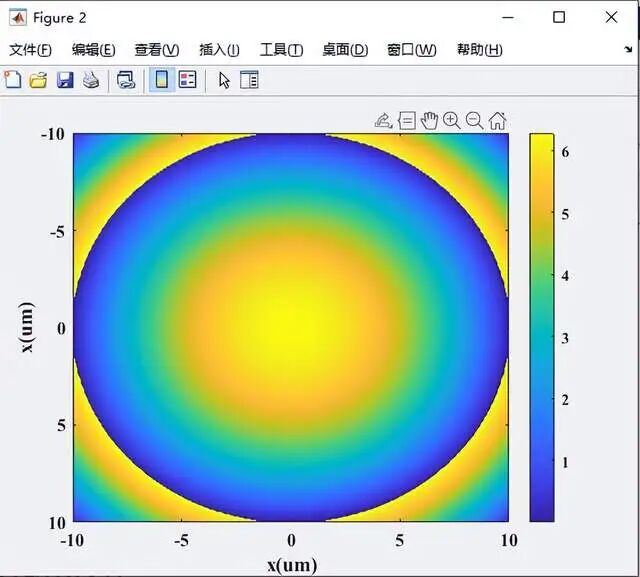Click the Open File folder icon
The height and width of the screenshot is (577, 640).
(38, 80)
